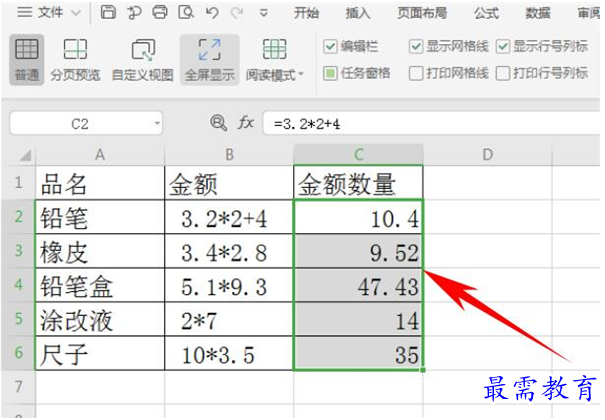Select row 1 header

(19, 182)
